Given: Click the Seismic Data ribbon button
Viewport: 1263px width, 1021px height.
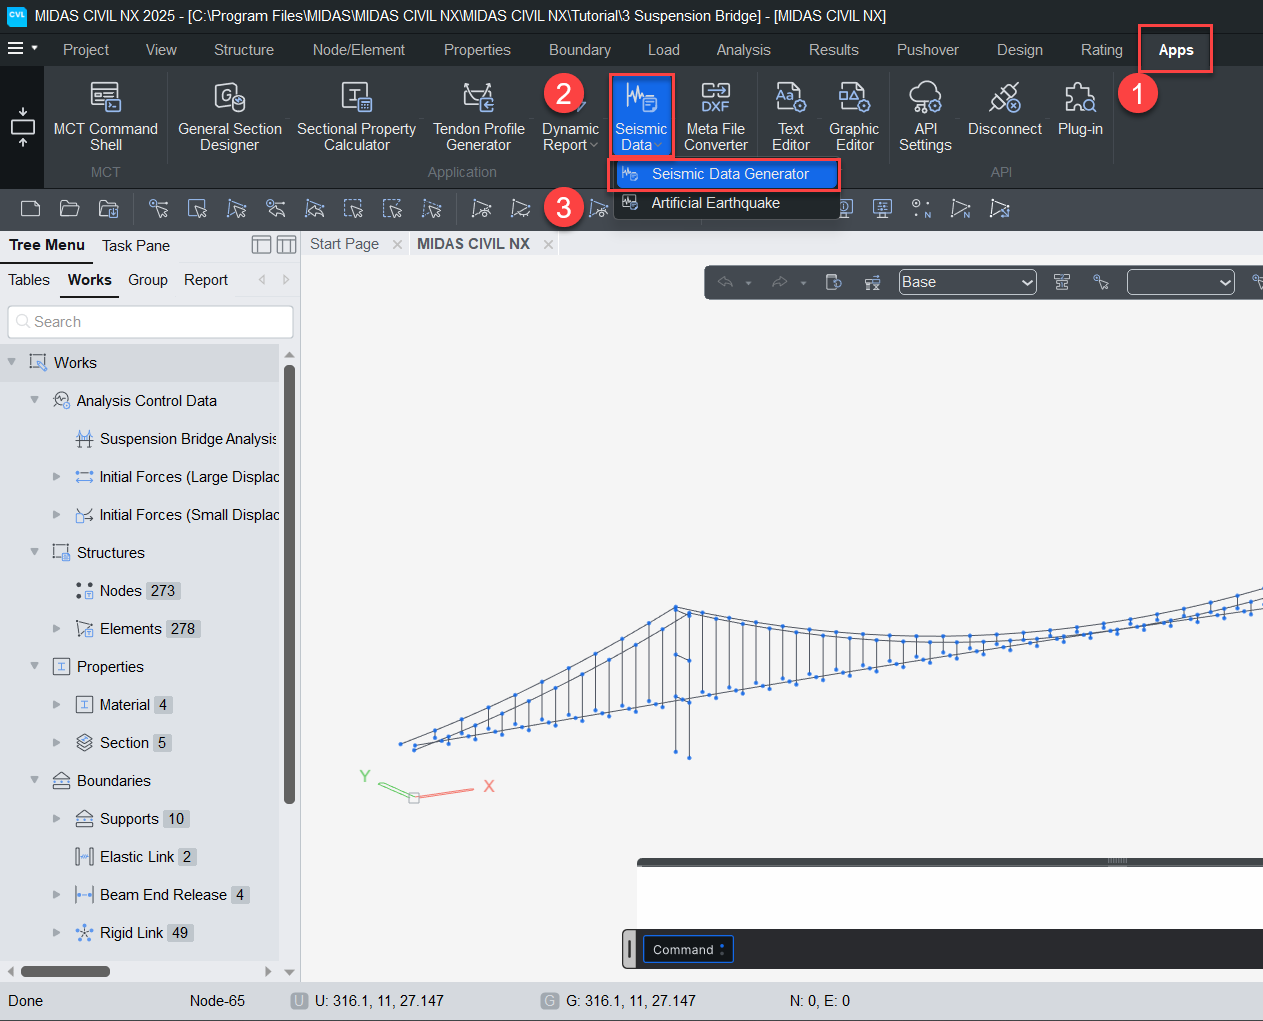Looking at the screenshot, I should click(x=641, y=116).
